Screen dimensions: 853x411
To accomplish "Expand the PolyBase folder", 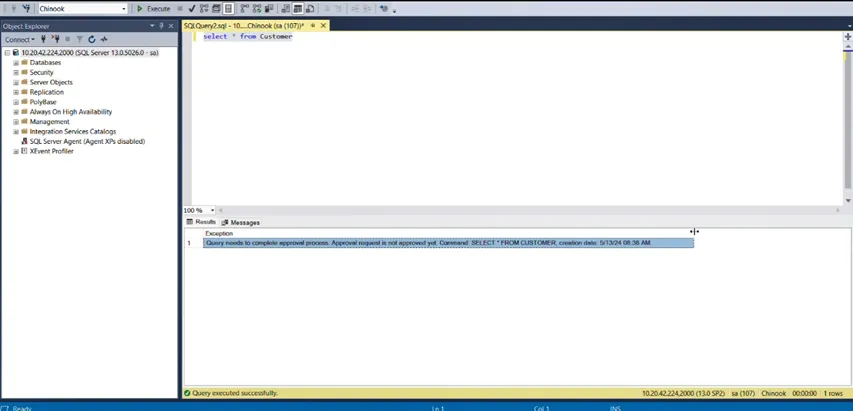I will click(x=16, y=102).
